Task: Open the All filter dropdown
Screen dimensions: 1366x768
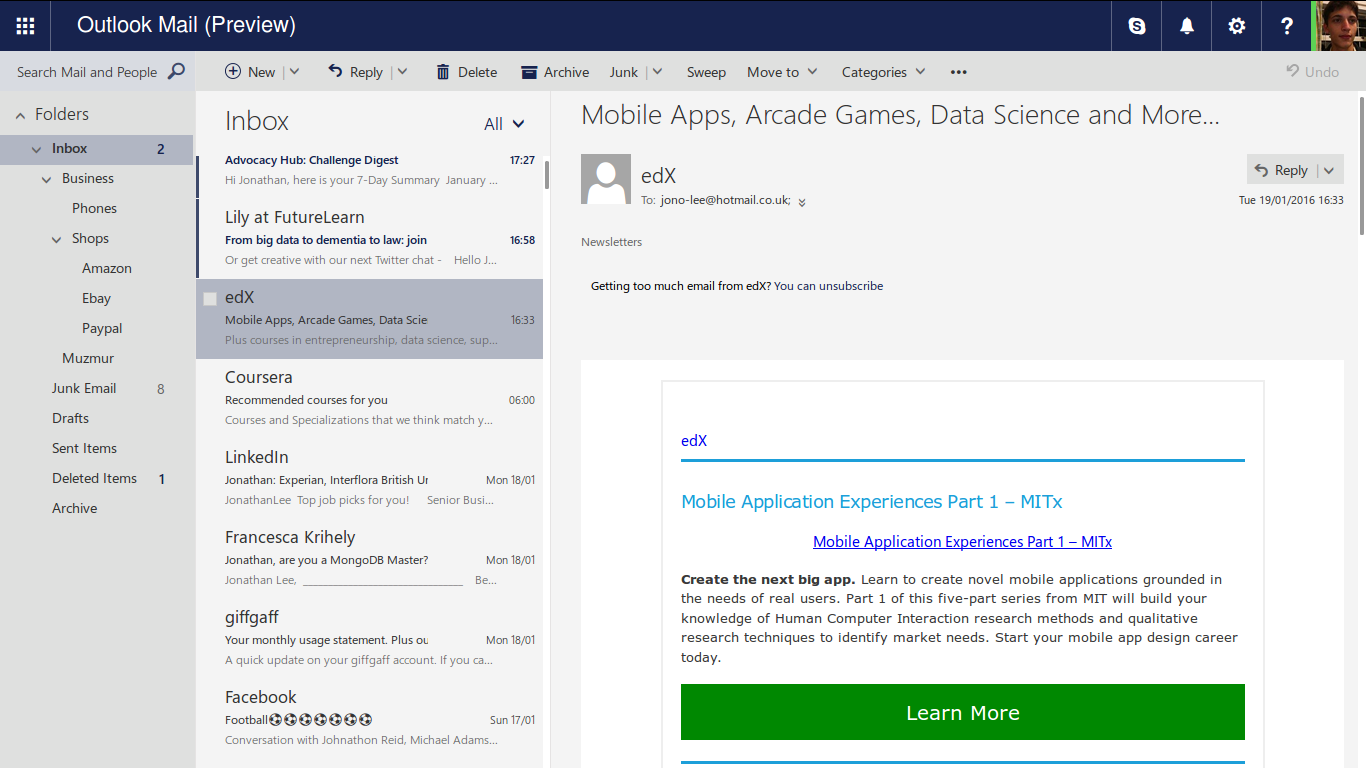Action: point(504,124)
